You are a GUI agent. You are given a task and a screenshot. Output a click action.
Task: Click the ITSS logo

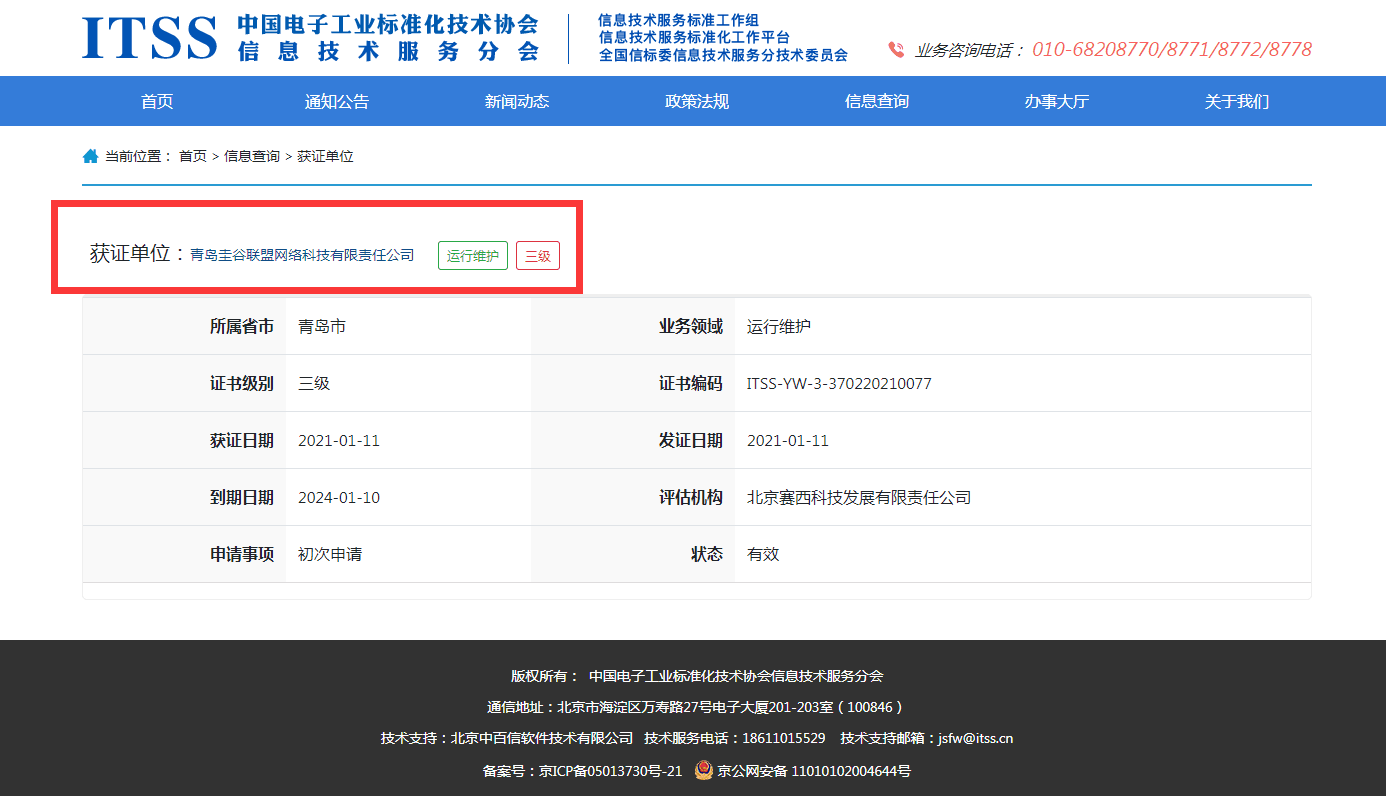150,36
